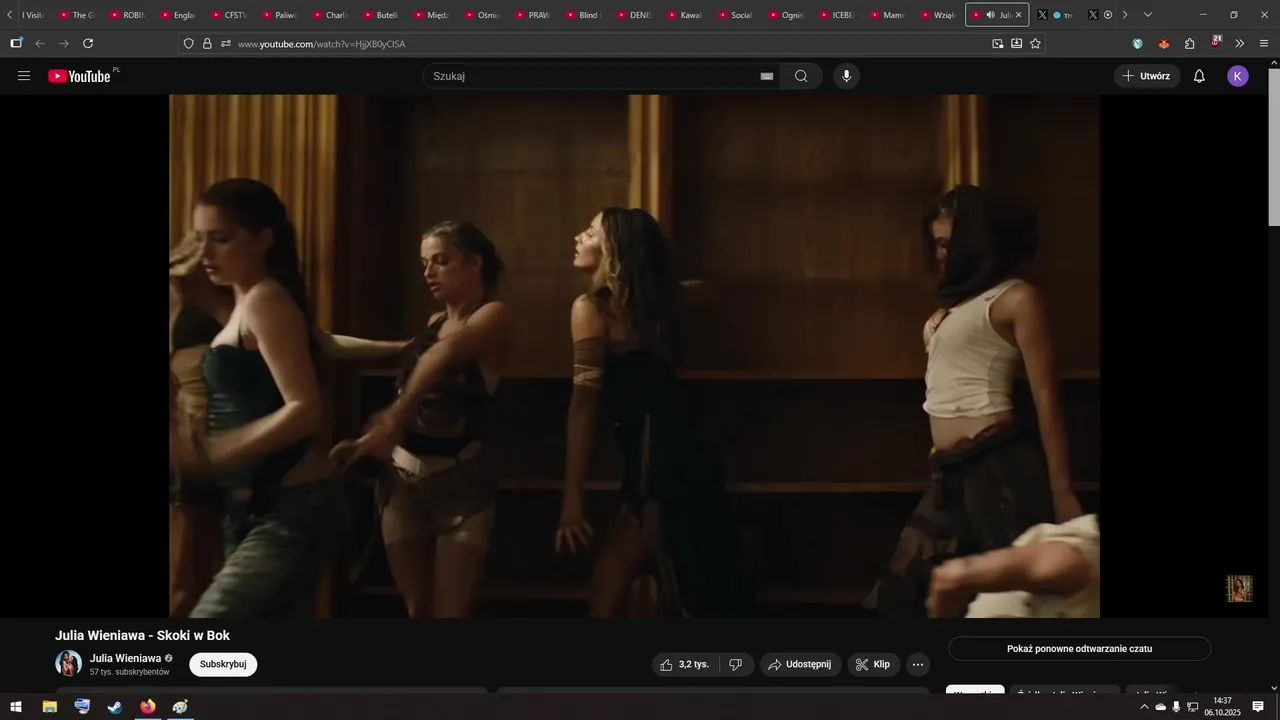
Task: Switch to the ICEBERG tab
Action: pyautogui.click(x=836, y=15)
